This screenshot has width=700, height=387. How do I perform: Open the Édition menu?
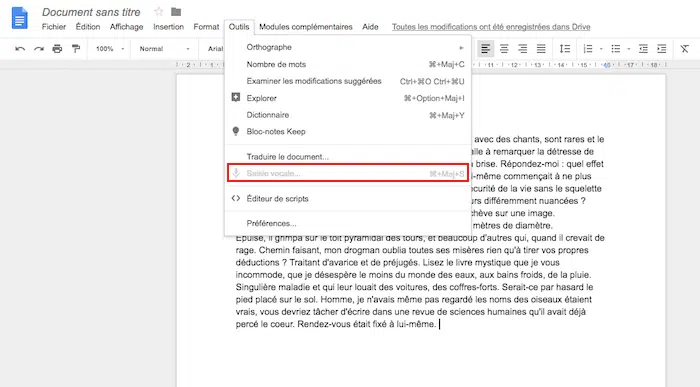click(88, 27)
